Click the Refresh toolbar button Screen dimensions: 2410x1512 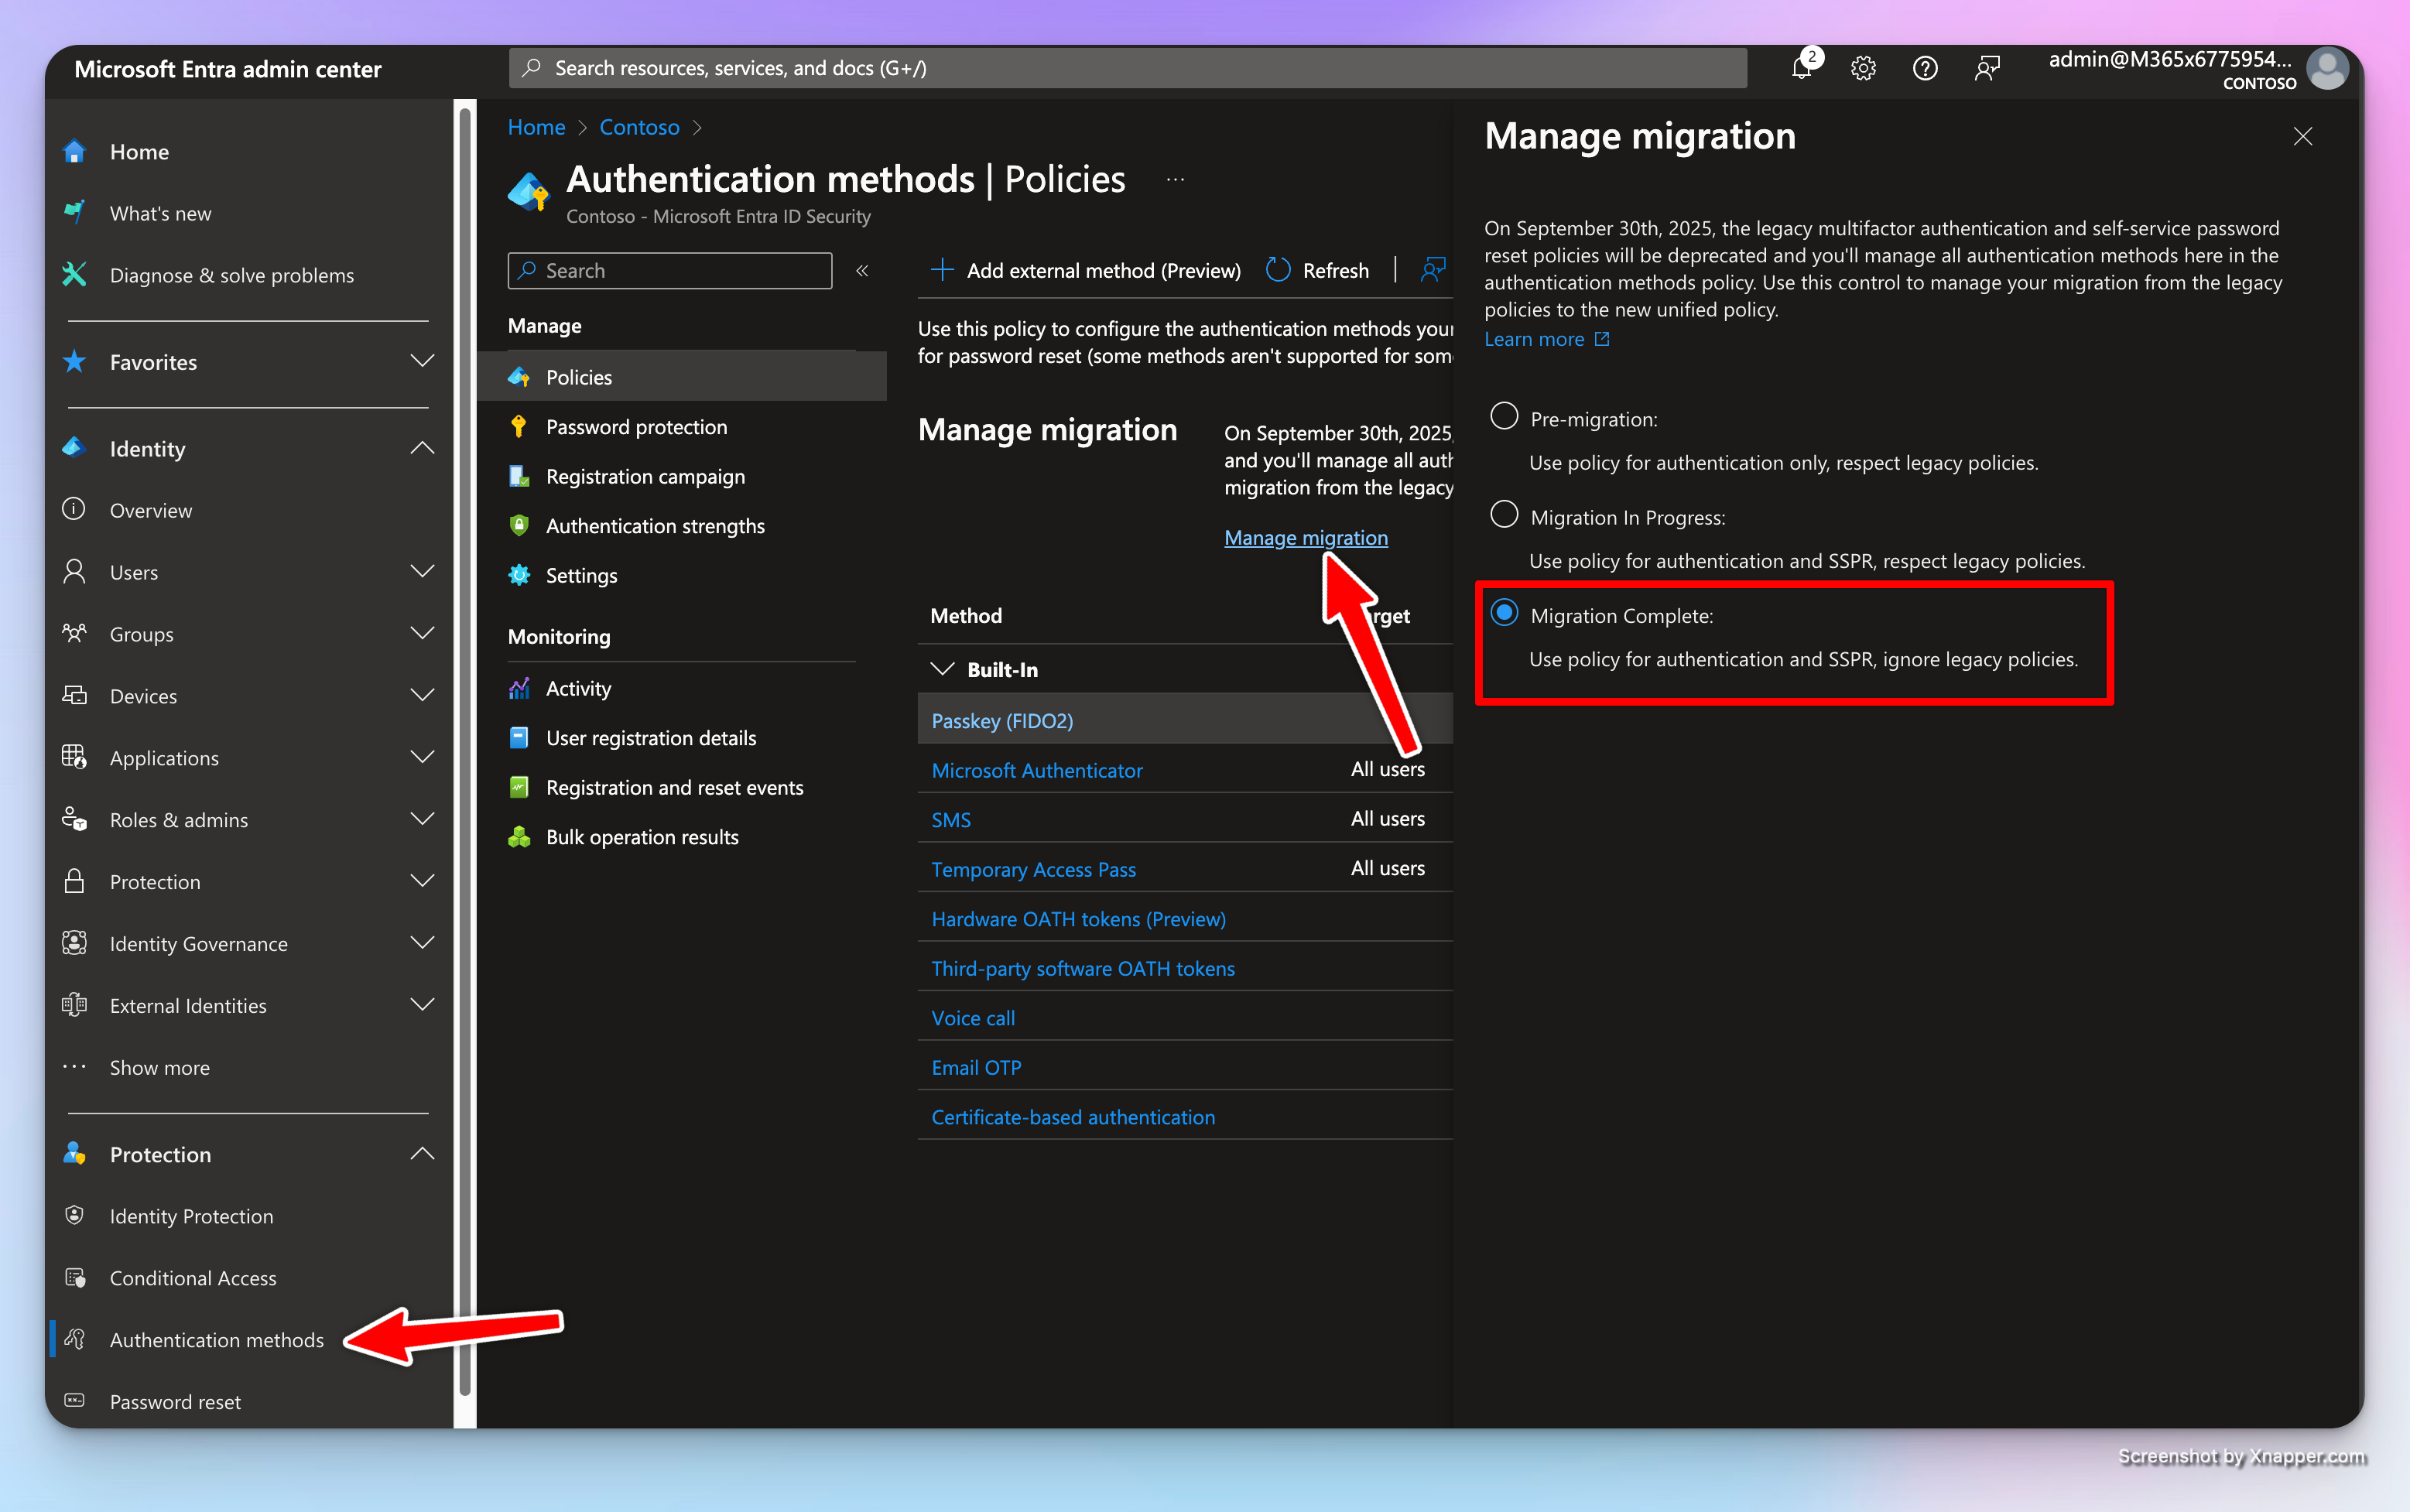[x=1317, y=270]
